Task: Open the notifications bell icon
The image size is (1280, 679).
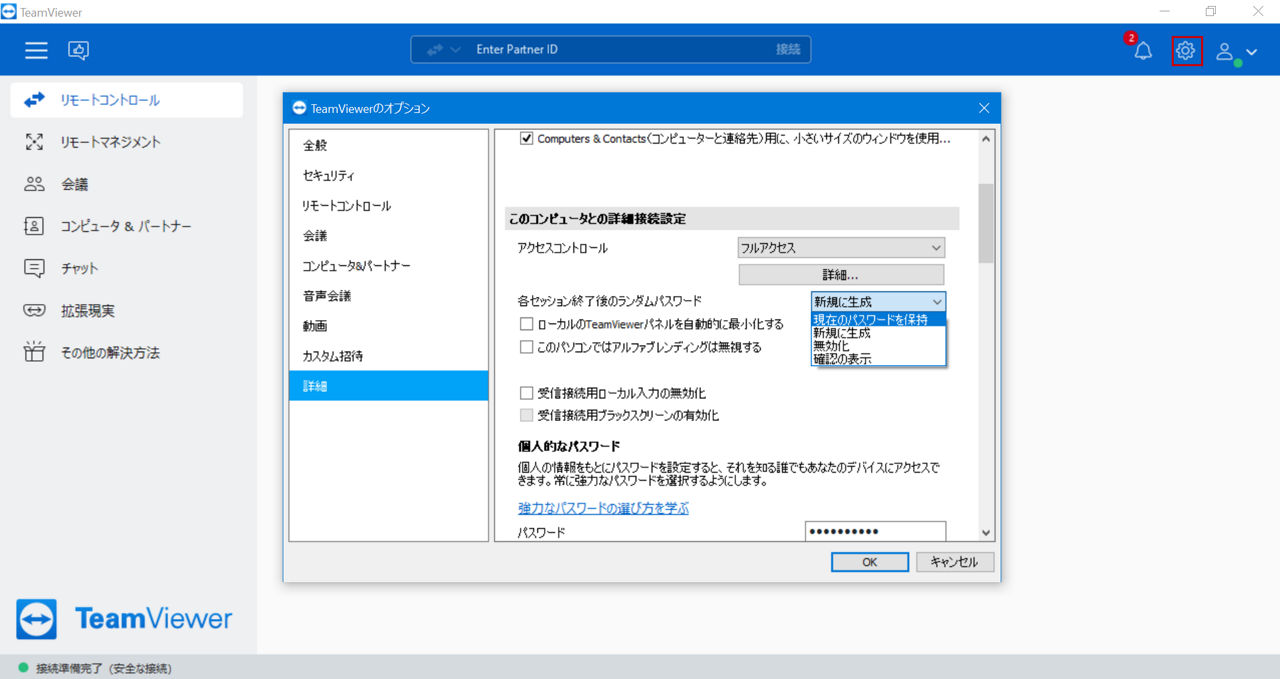Action: [1143, 51]
